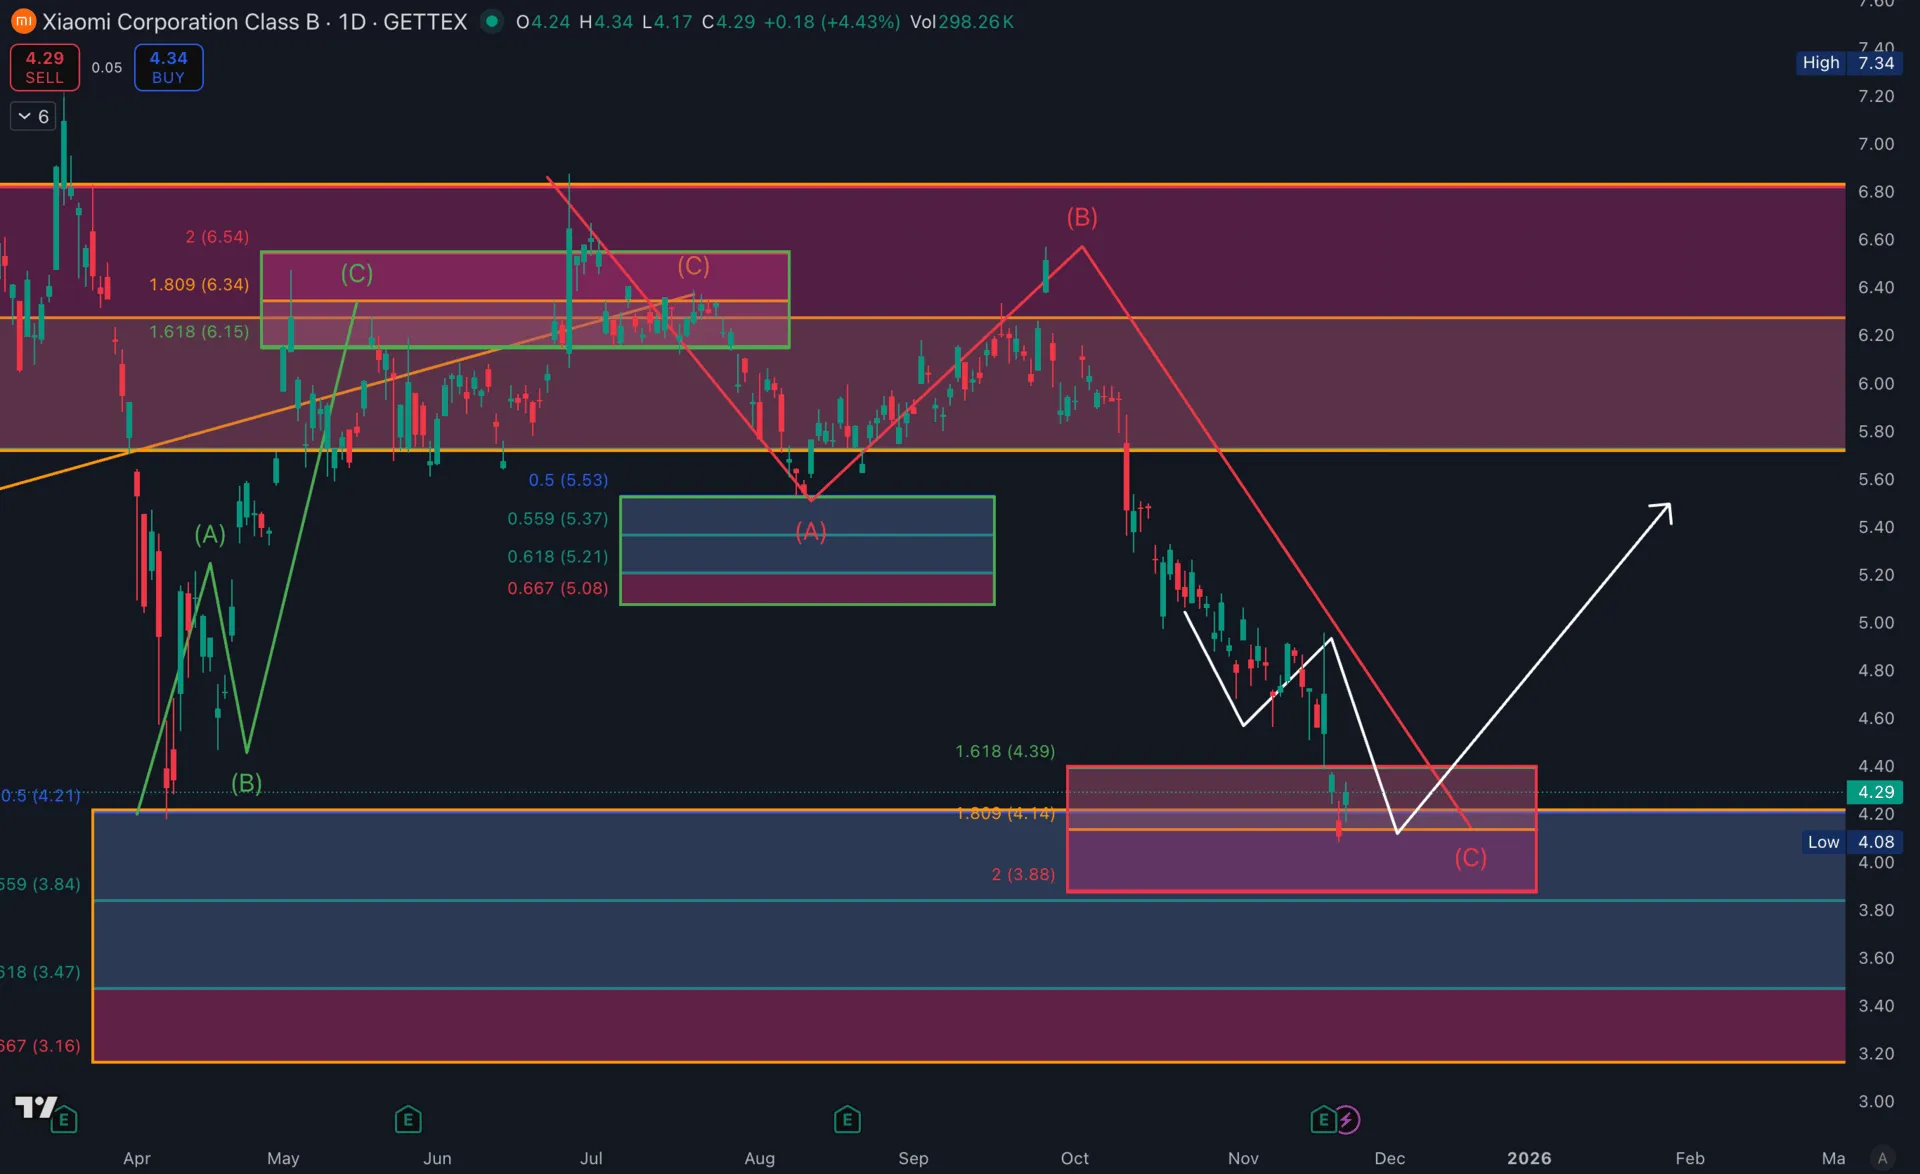
Task: Expand the collapsed 6 indicators legend
Action: [x=33, y=117]
